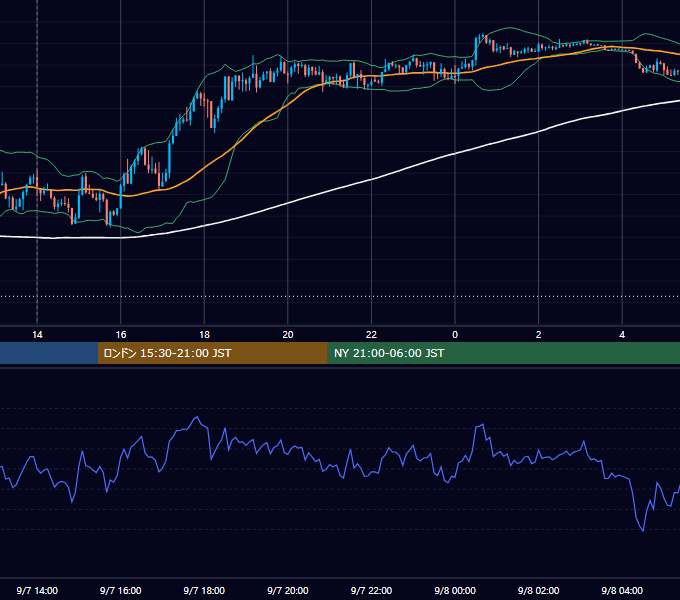This screenshot has width=680, height=600.
Task: Click the hour label 0 on time axis
Action: [x=455, y=335]
